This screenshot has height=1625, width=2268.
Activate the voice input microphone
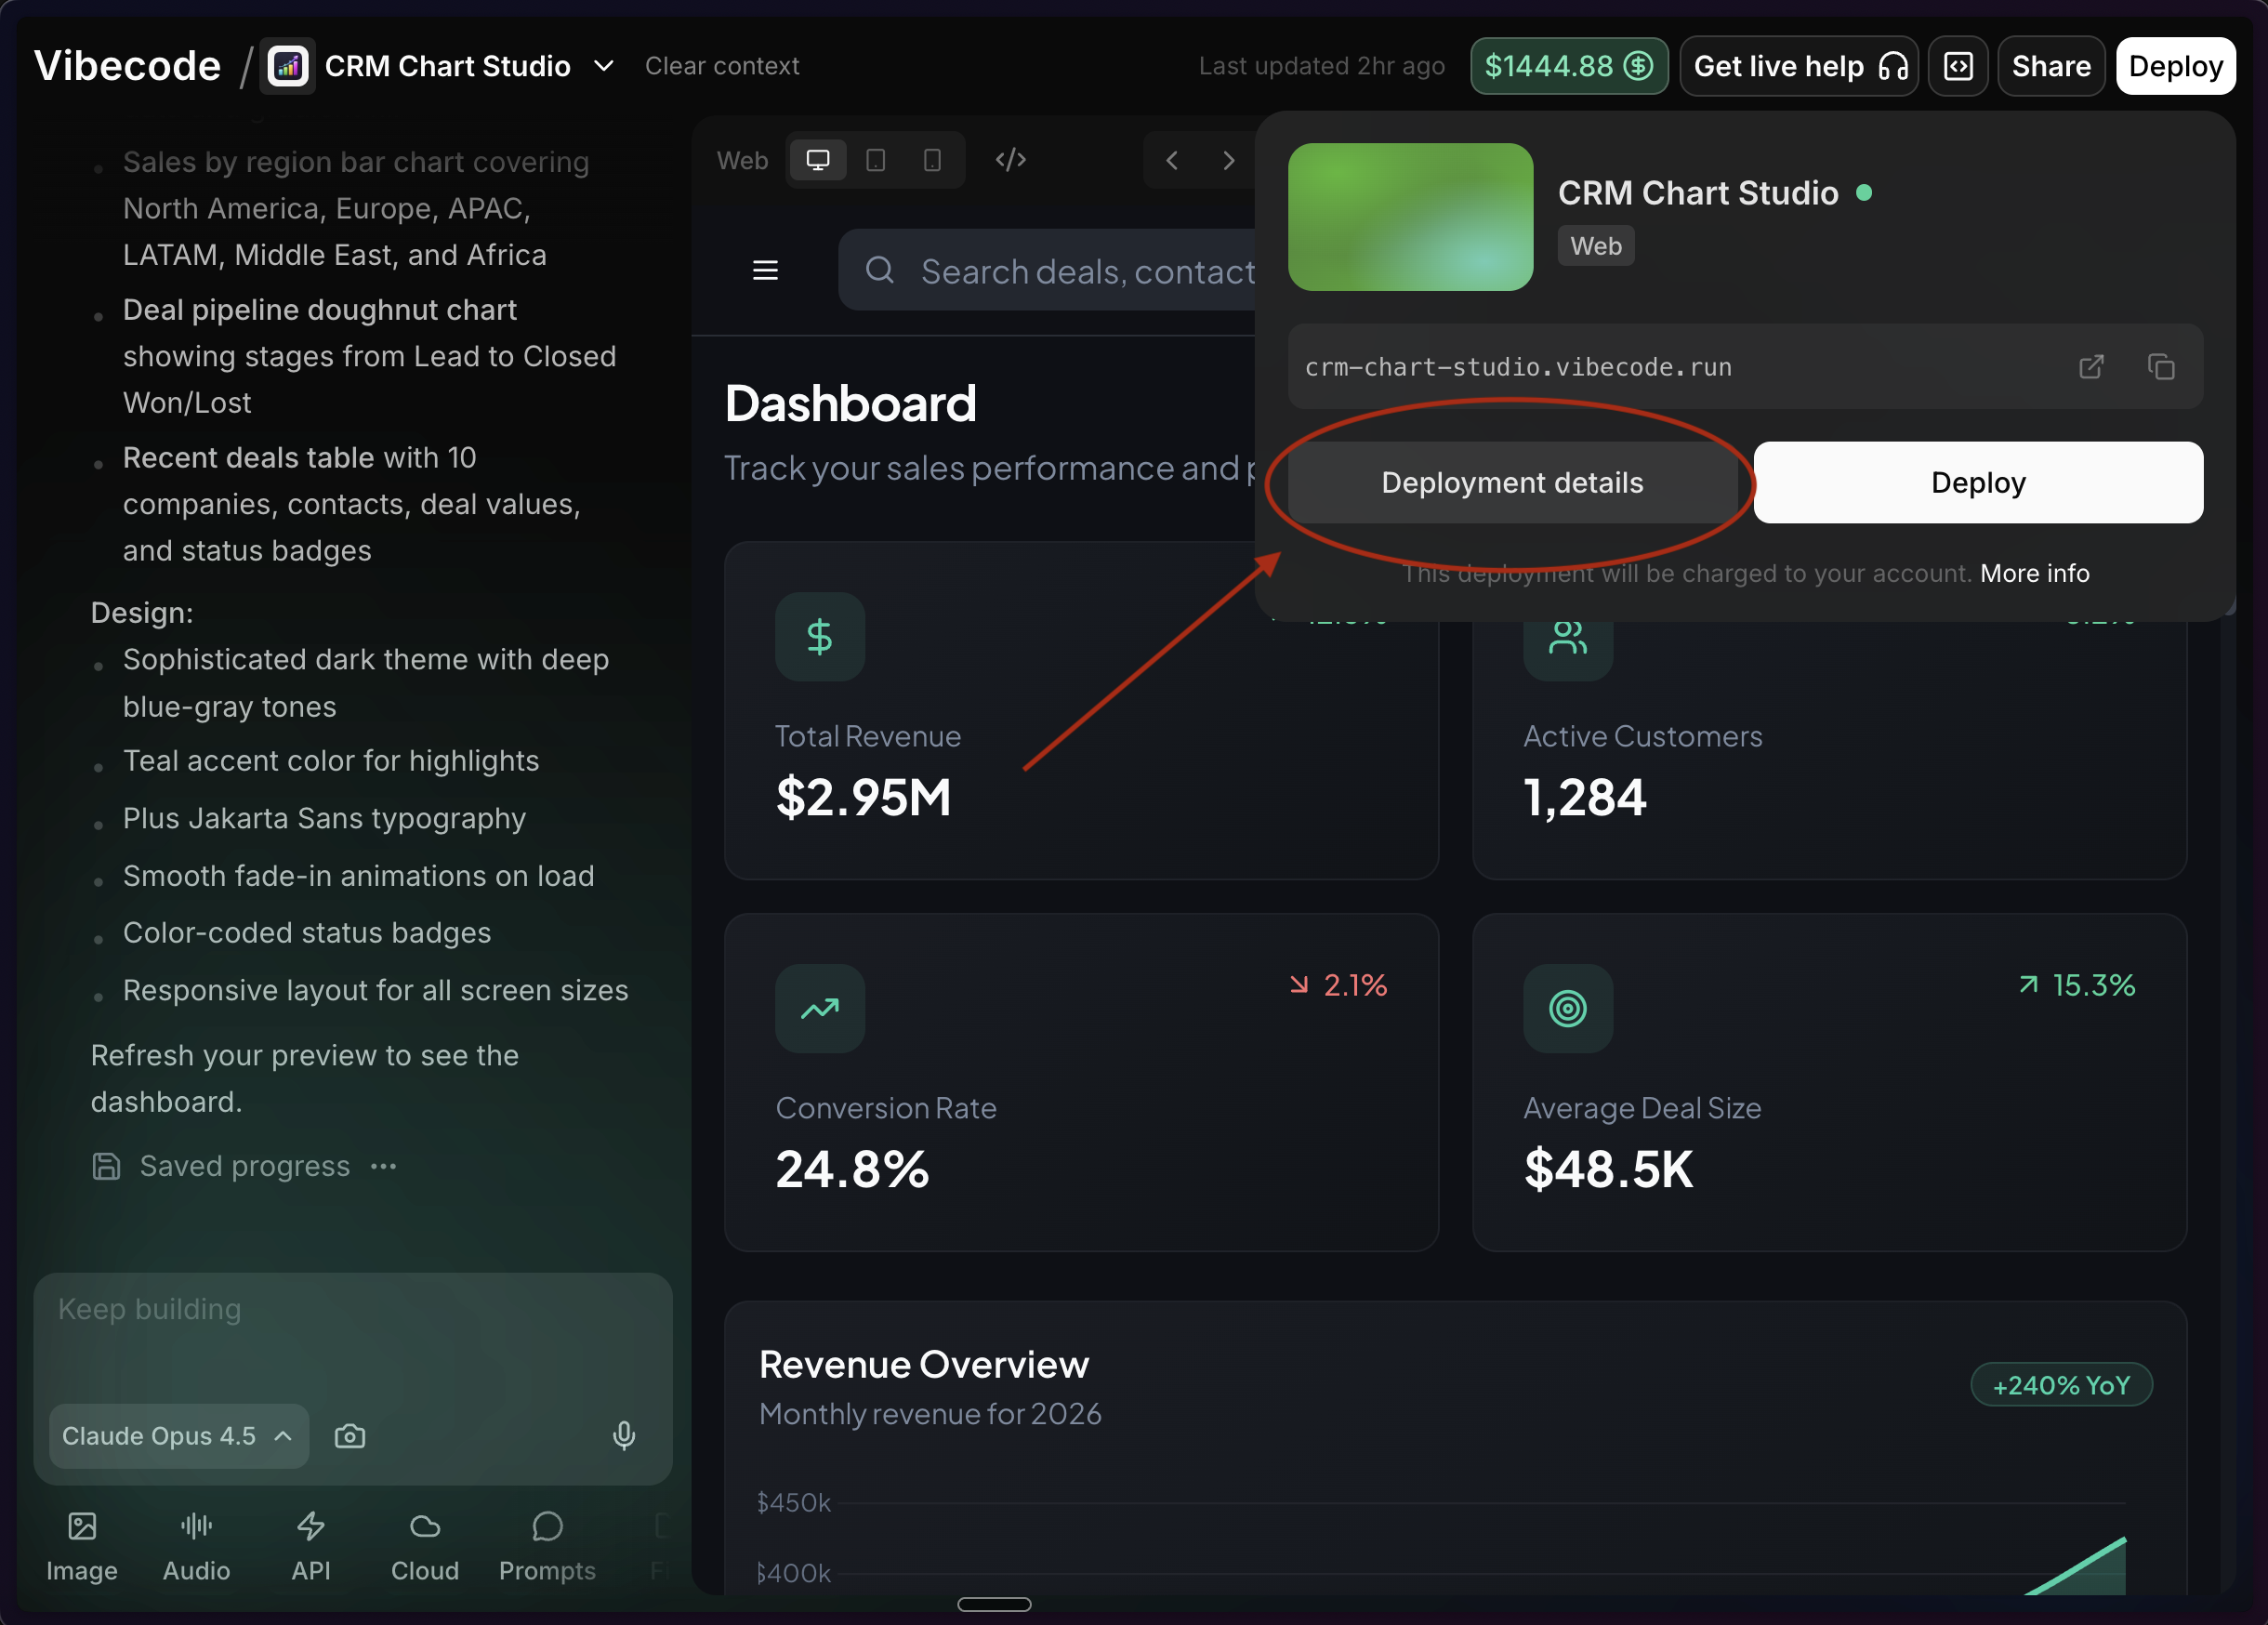click(623, 1436)
